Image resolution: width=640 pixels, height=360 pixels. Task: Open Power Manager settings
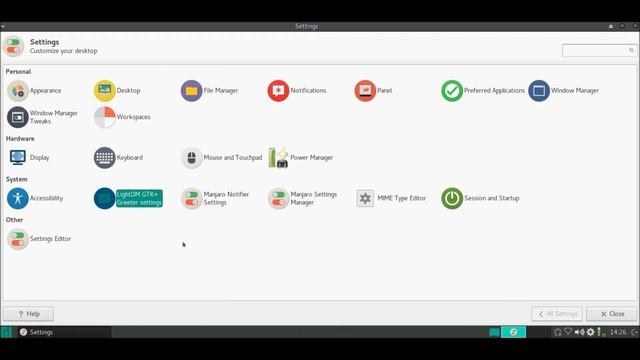point(300,158)
